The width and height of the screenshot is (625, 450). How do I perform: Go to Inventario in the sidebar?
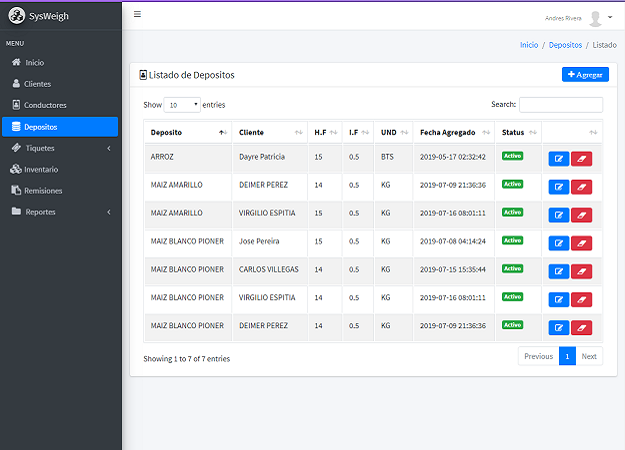click(x=40, y=169)
